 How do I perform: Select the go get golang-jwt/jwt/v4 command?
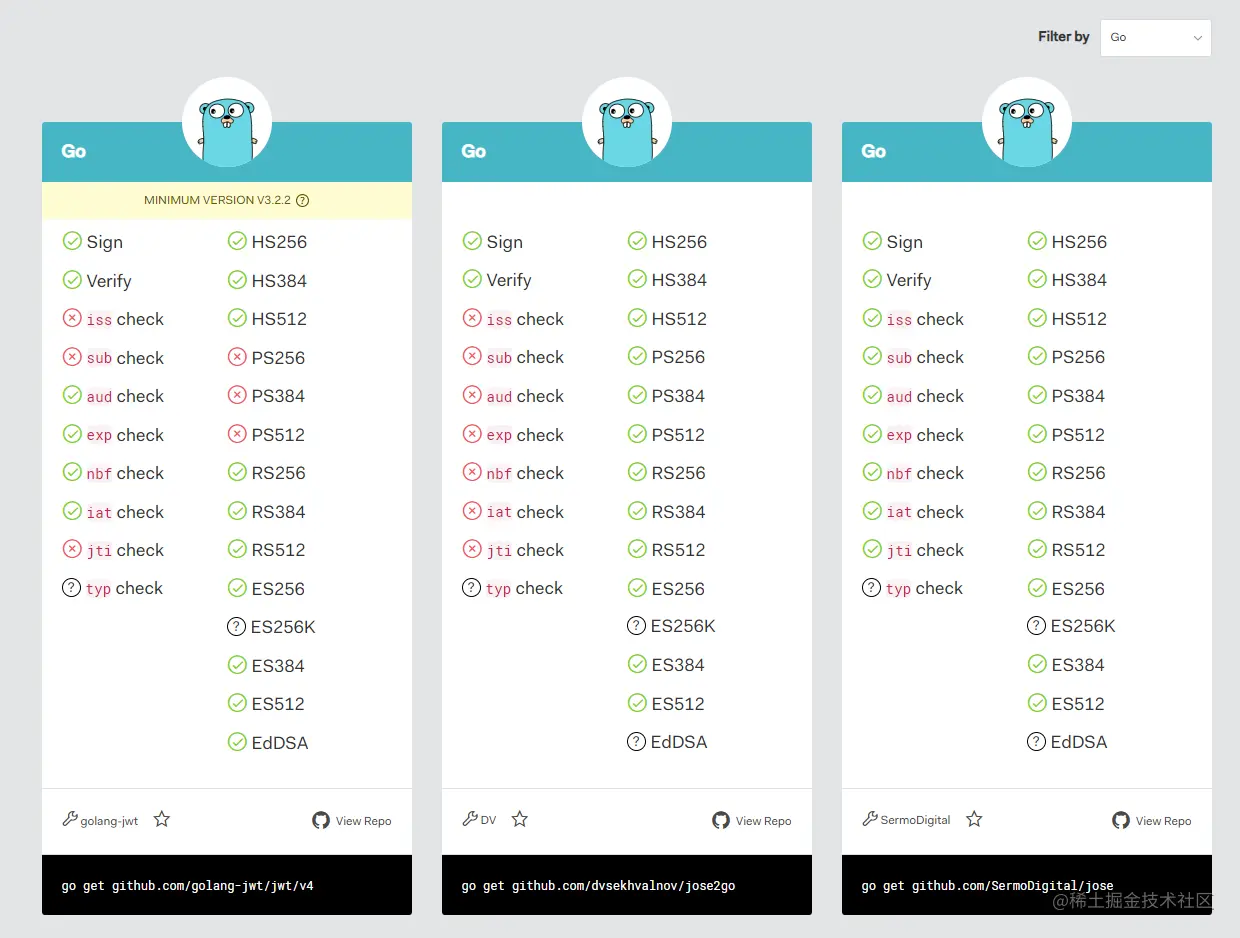coord(188,886)
